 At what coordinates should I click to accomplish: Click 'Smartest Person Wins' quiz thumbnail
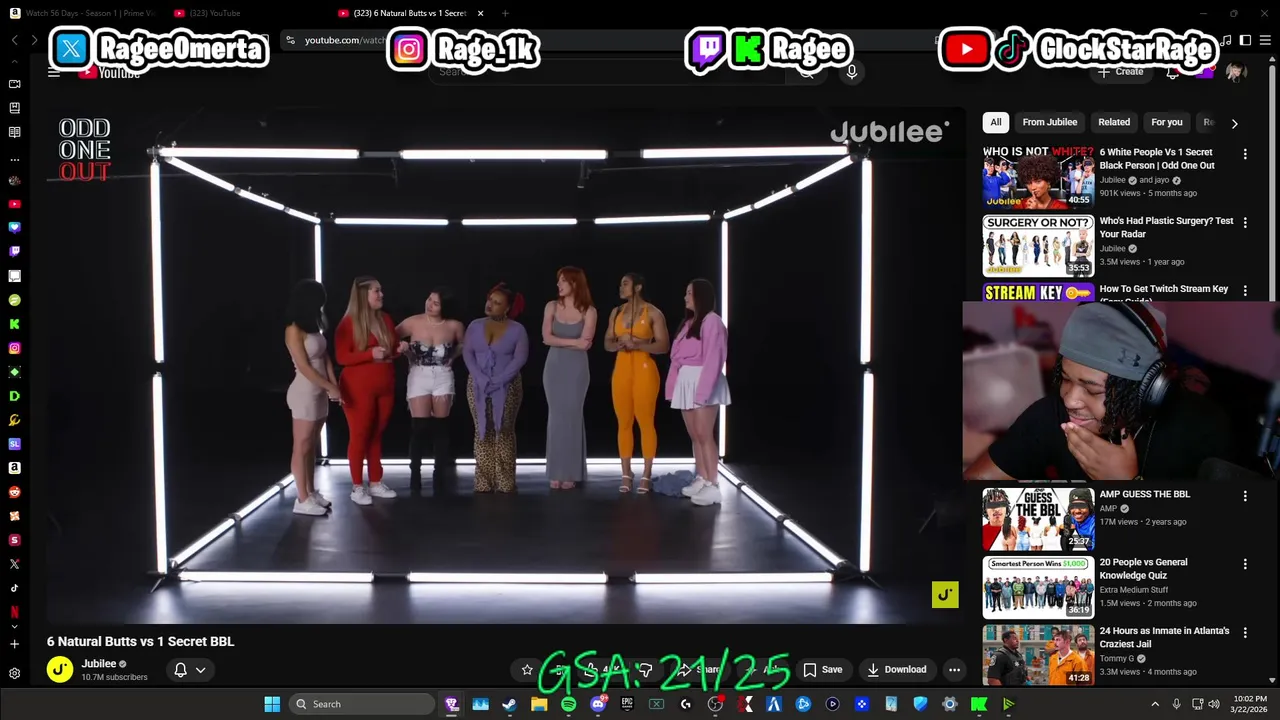[x=1038, y=587]
